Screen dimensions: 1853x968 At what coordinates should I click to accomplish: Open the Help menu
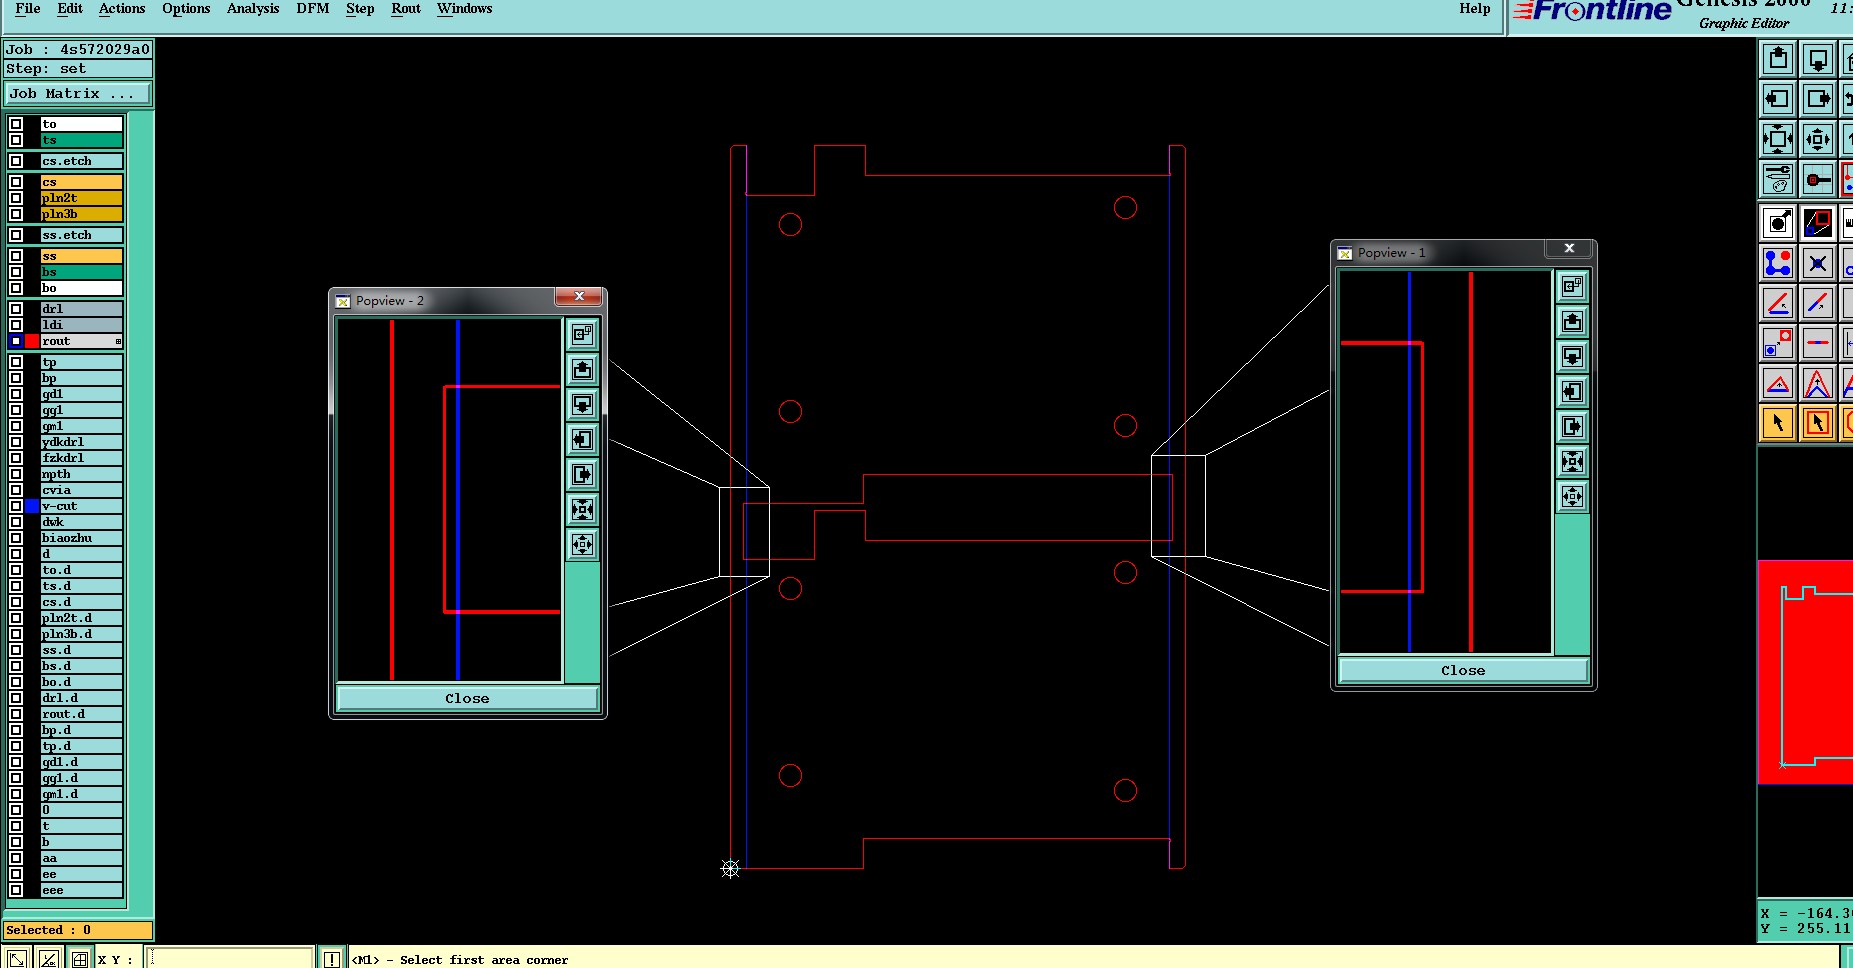1475,9
